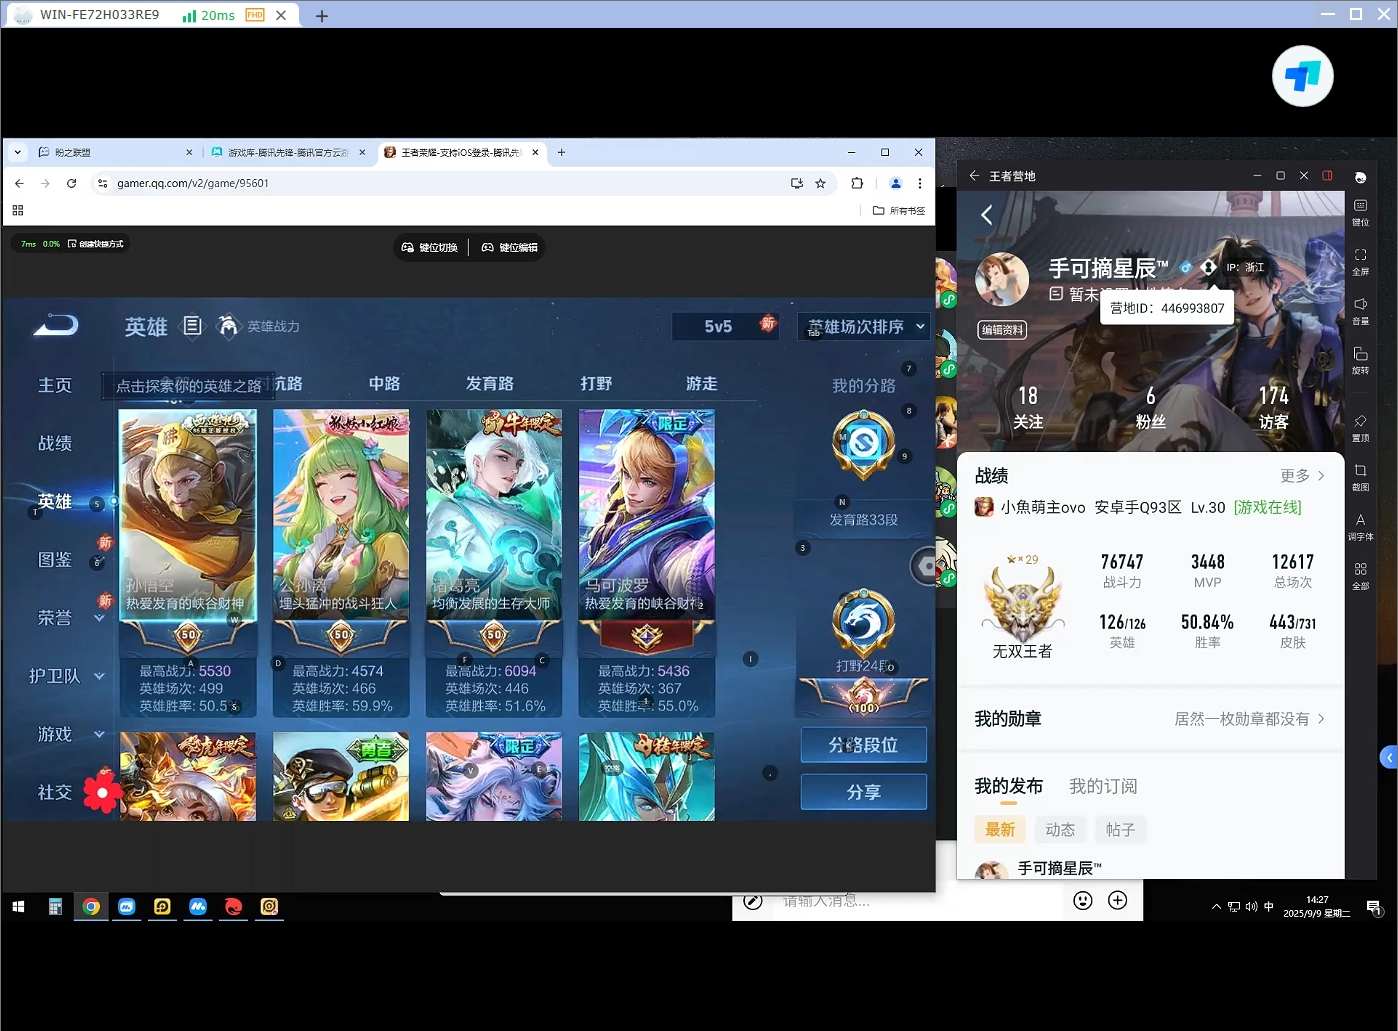The height and width of the screenshot is (1031, 1398).
Task: Bookmark this page with the star icon
Action: [x=820, y=183]
